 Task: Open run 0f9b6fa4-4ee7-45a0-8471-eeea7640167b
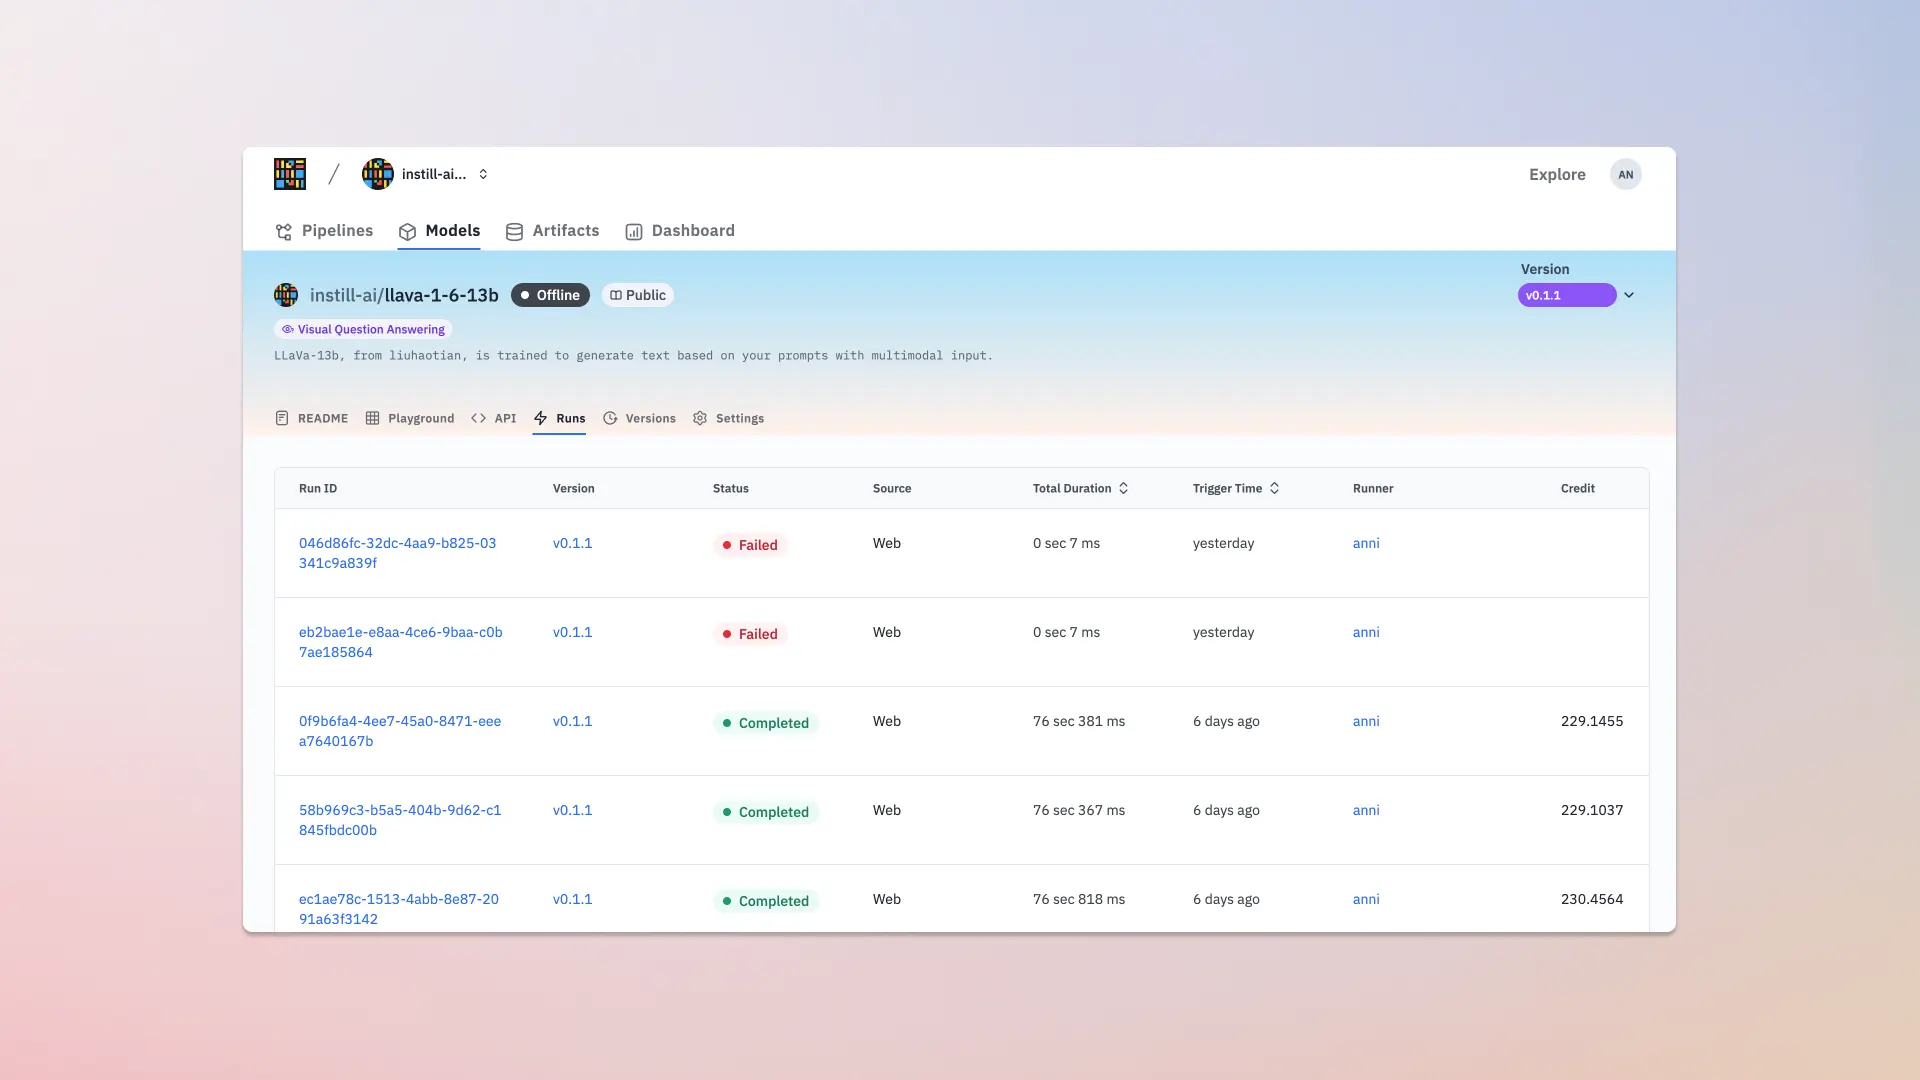(x=400, y=731)
